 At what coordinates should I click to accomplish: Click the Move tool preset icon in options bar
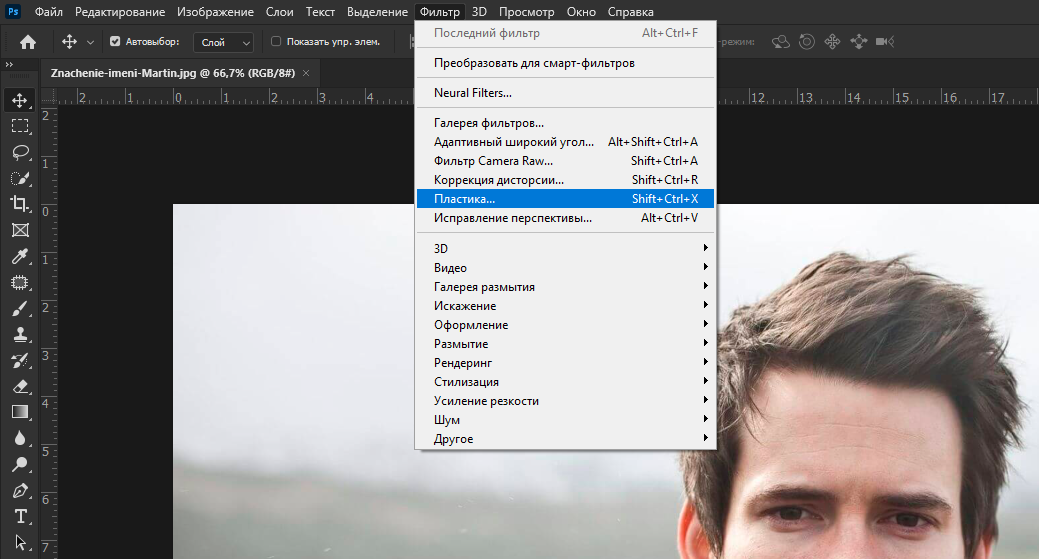click(70, 42)
